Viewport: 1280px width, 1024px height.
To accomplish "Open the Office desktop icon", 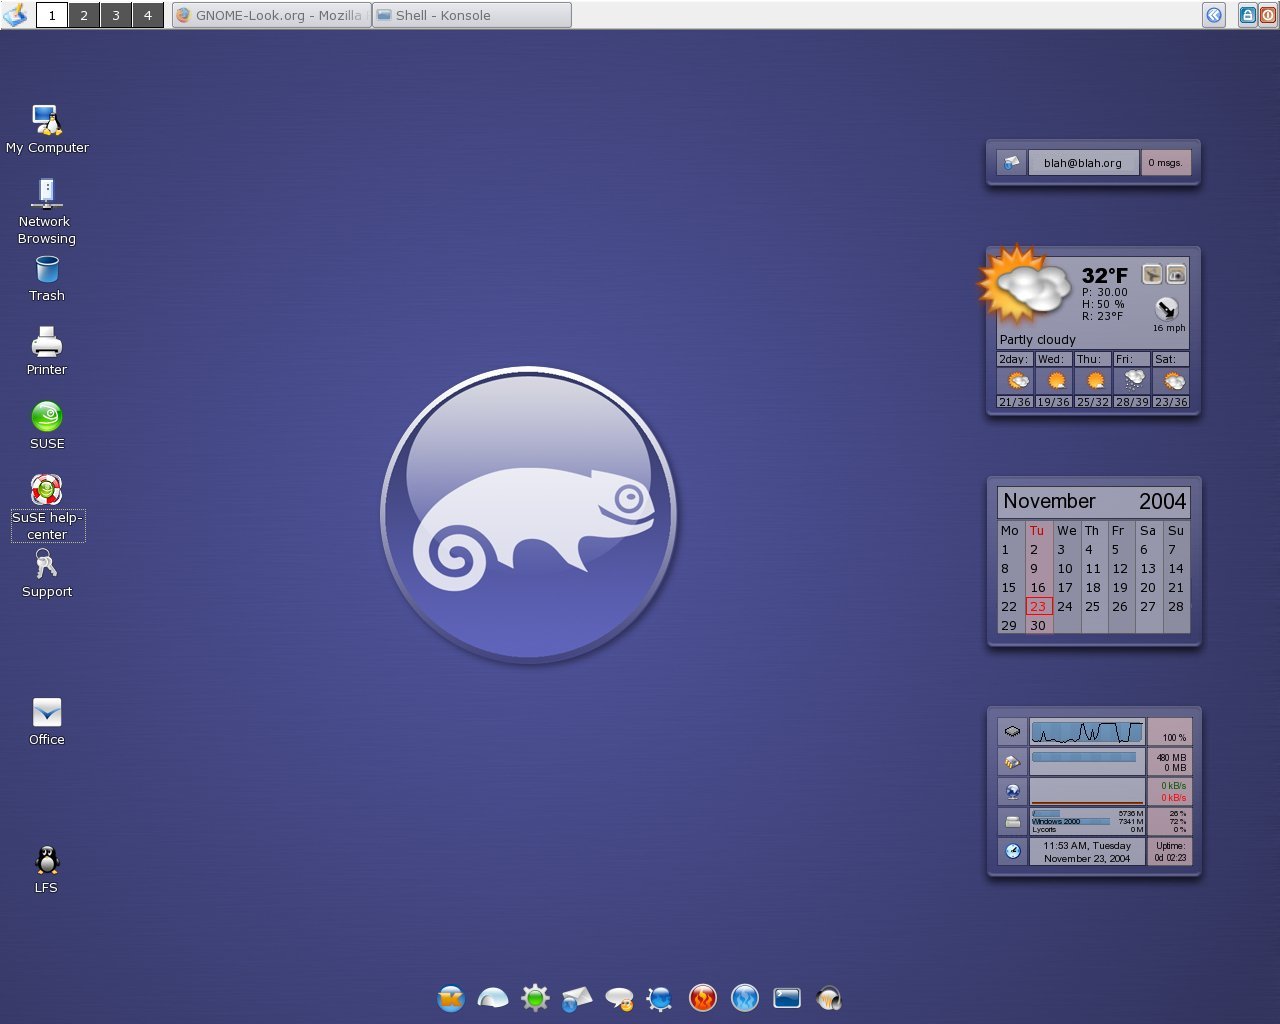I will coord(47,713).
